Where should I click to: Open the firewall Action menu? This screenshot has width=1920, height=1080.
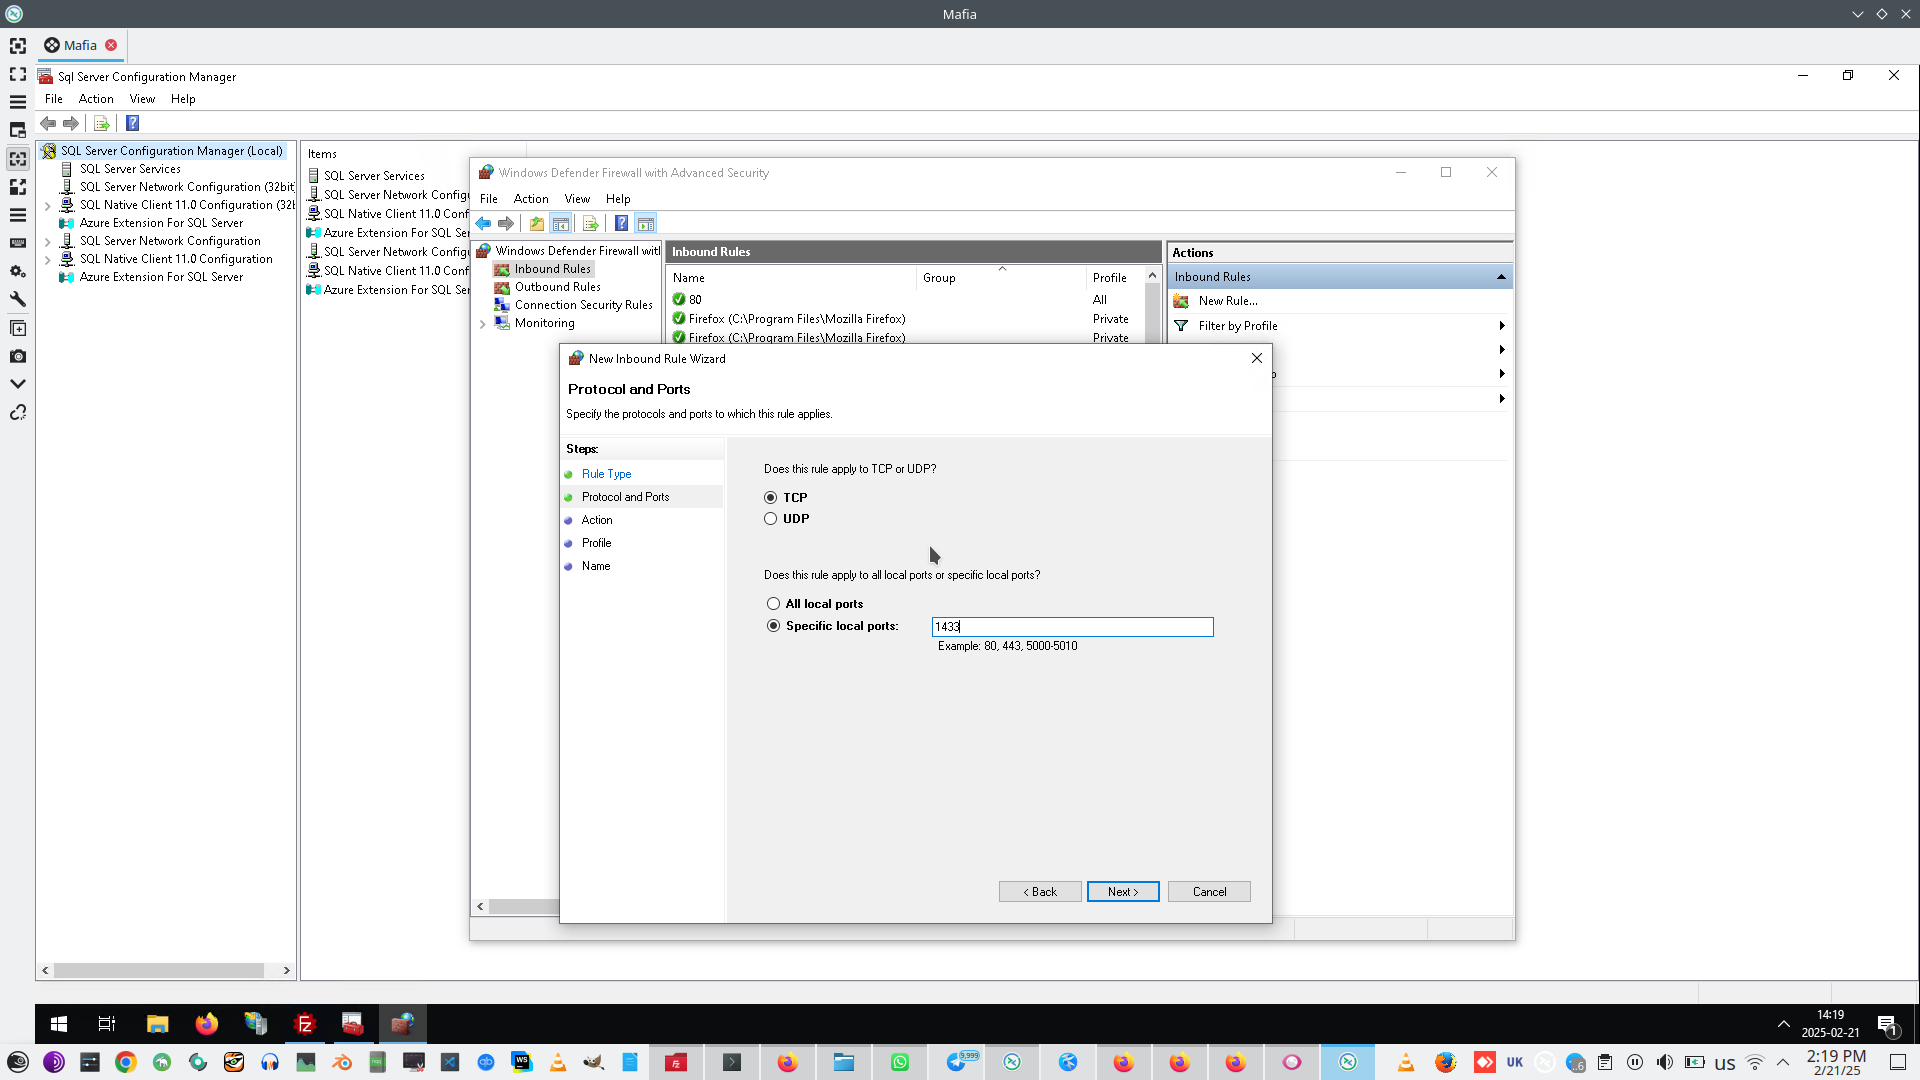coord(531,199)
